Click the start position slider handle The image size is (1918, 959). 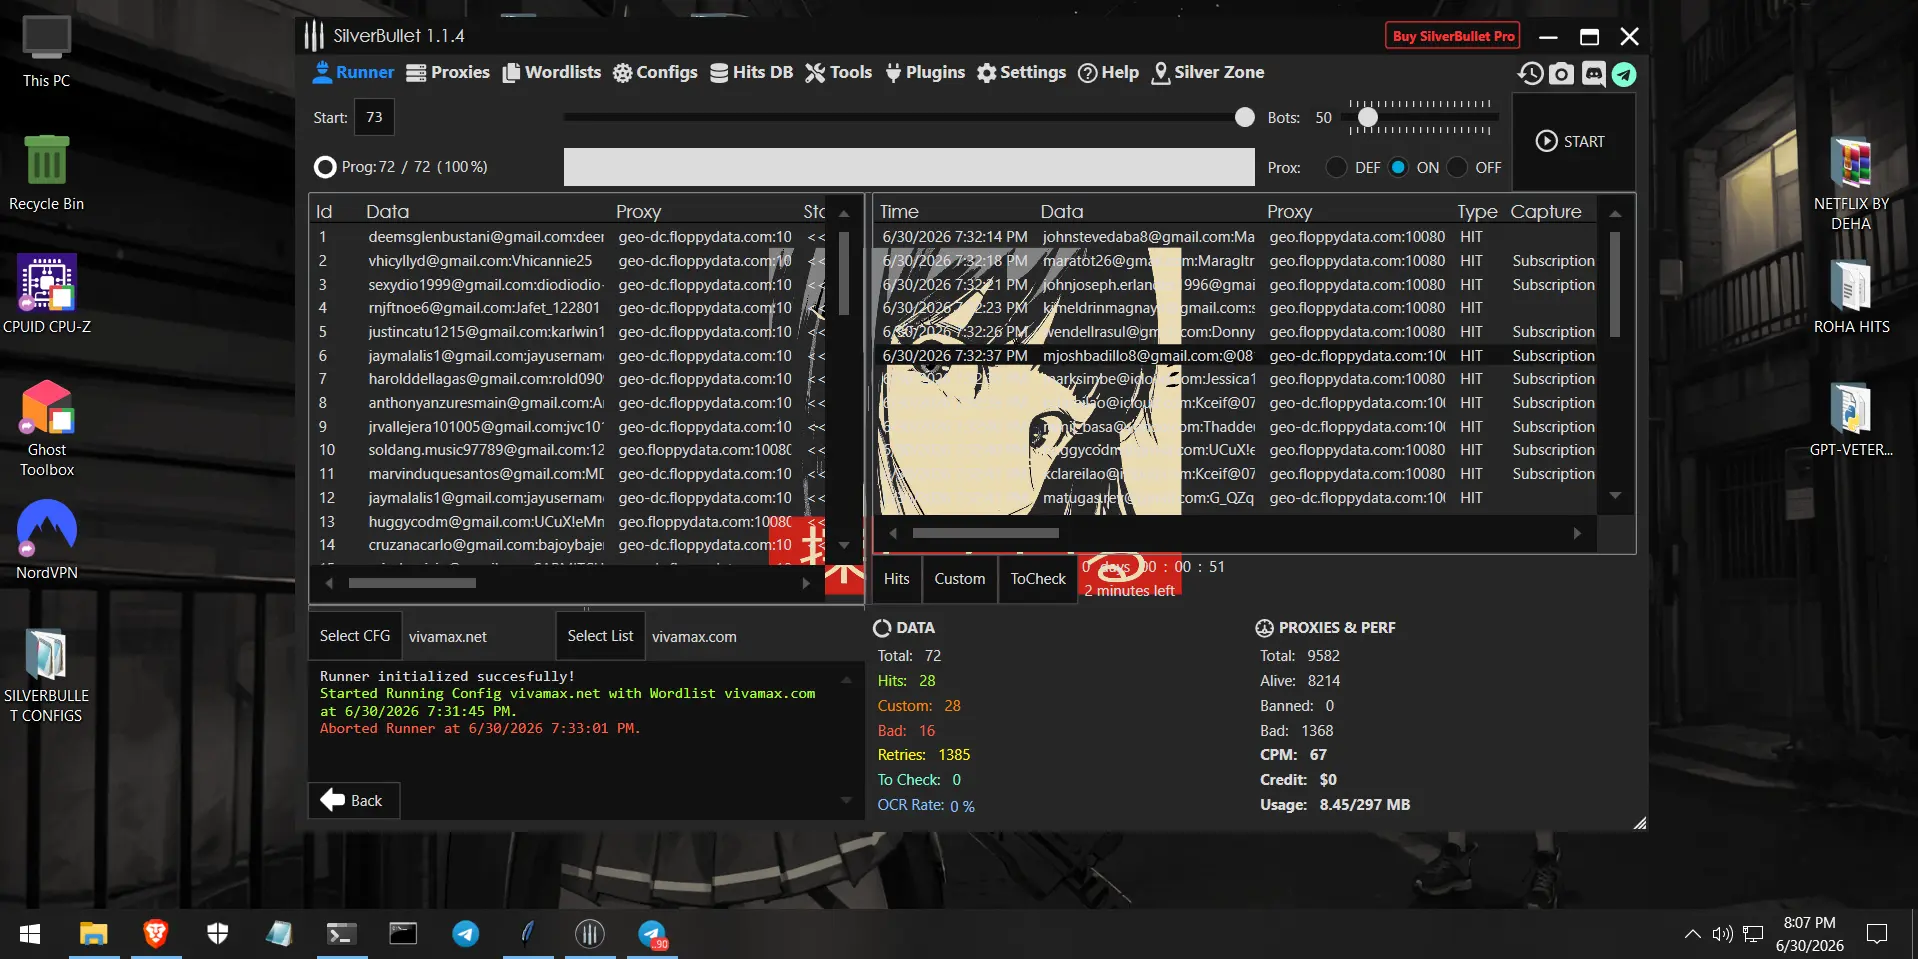click(x=1244, y=117)
